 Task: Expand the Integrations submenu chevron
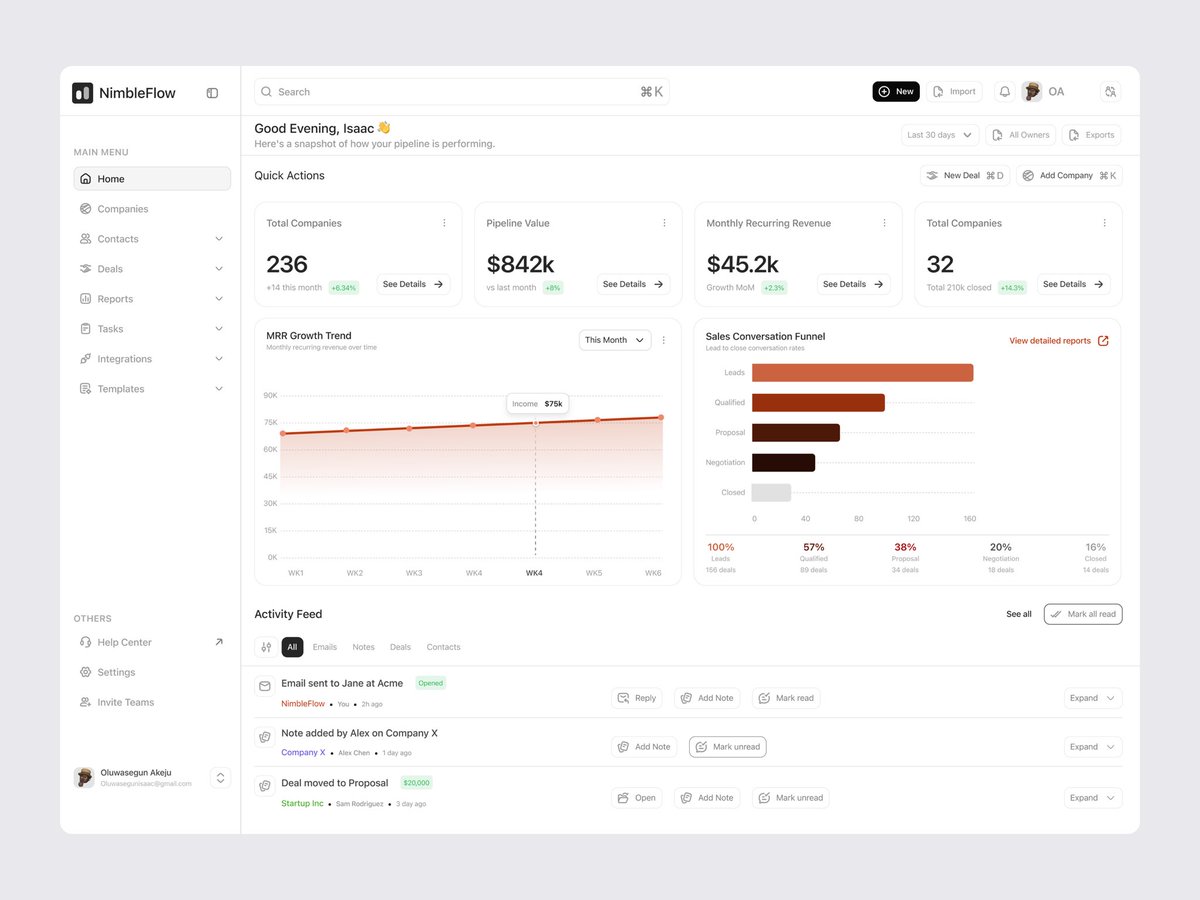pyautogui.click(x=219, y=359)
